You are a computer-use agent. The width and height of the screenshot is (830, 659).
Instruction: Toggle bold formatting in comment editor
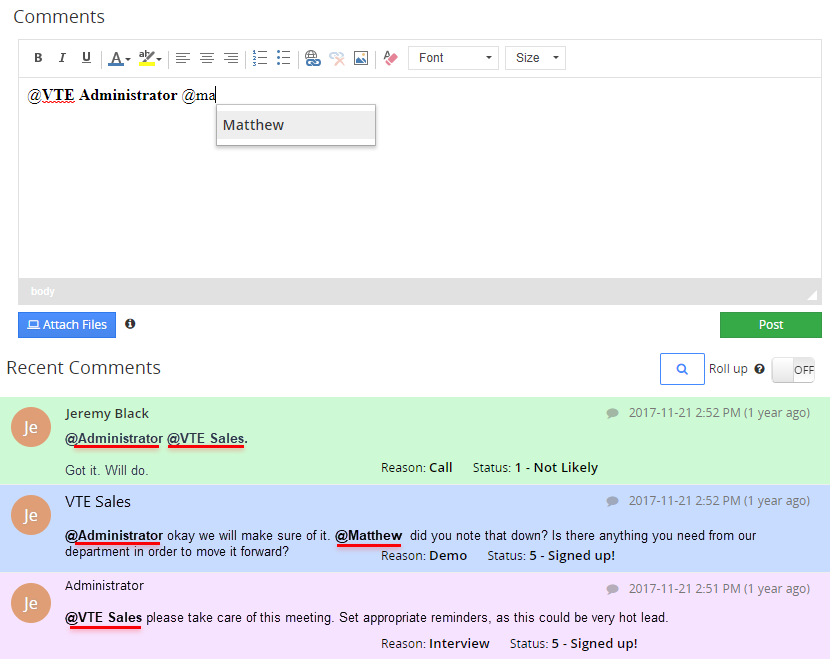click(38, 58)
